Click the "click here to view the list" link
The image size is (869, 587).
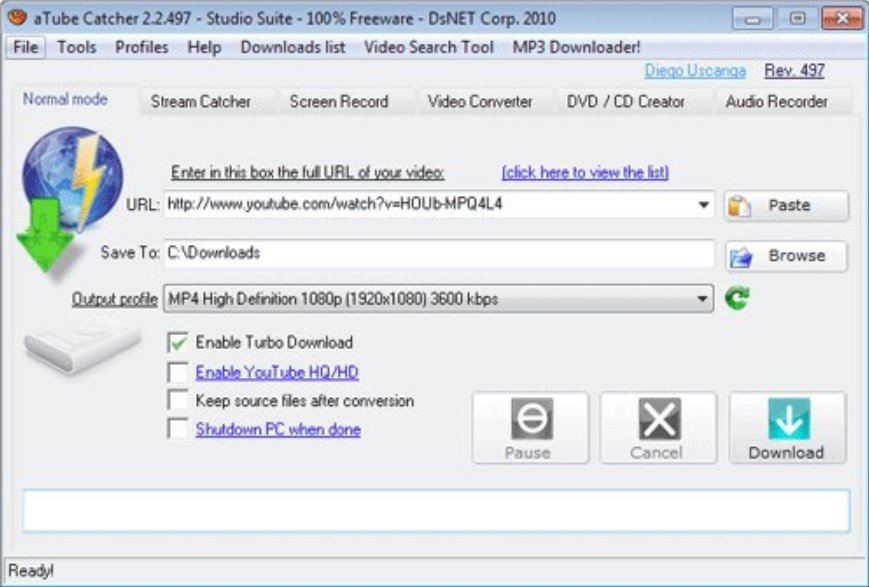click(x=585, y=172)
